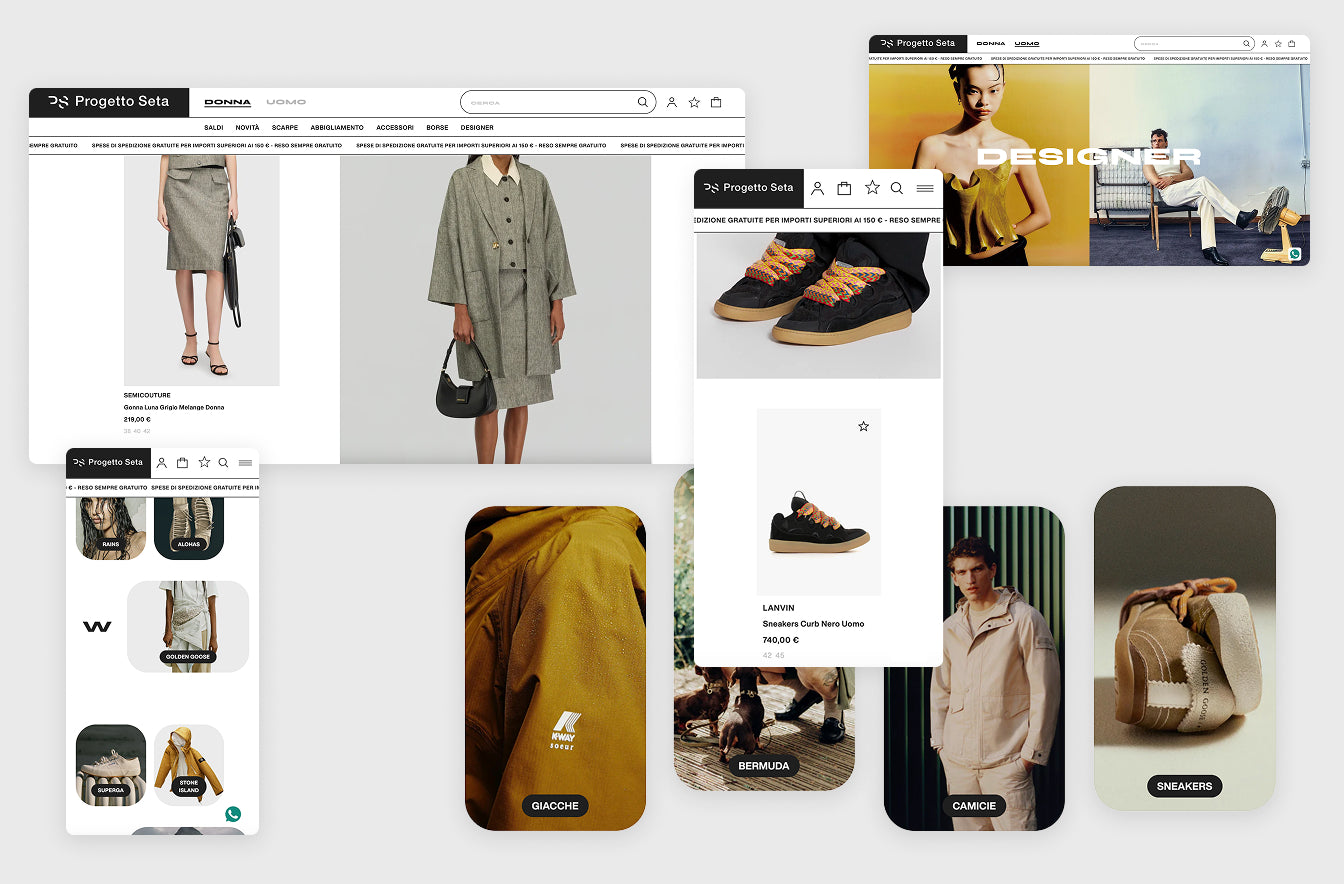Open ALOHAS brand tile
The image size is (1344, 884).
(189, 528)
